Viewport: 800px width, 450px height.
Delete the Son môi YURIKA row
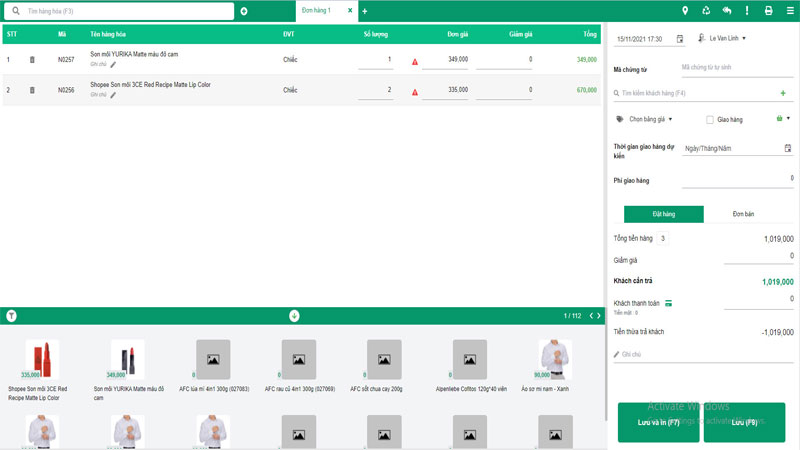coord(32,60)
